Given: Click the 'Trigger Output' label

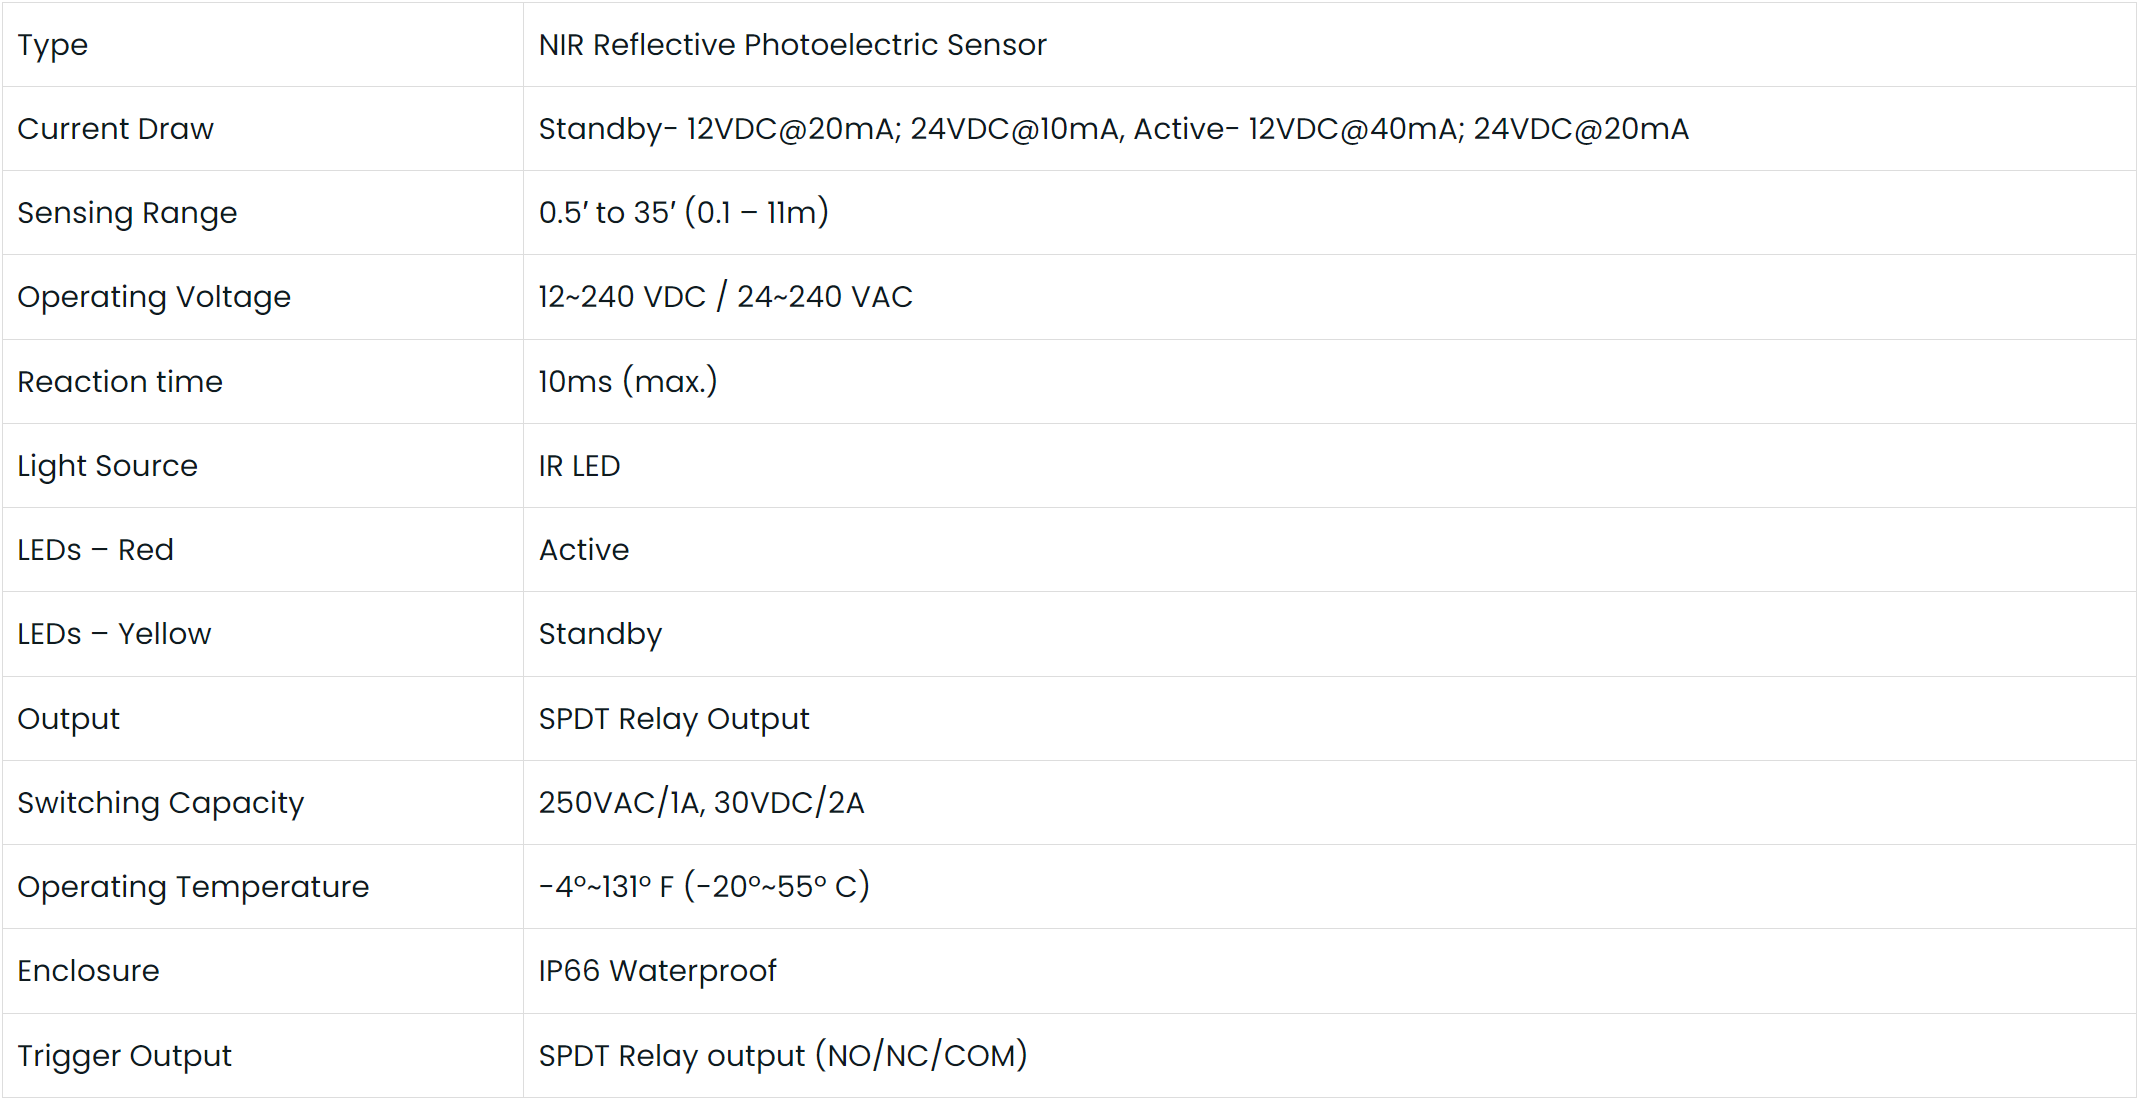Looking at the screenshot, I should click(124, 1056).
